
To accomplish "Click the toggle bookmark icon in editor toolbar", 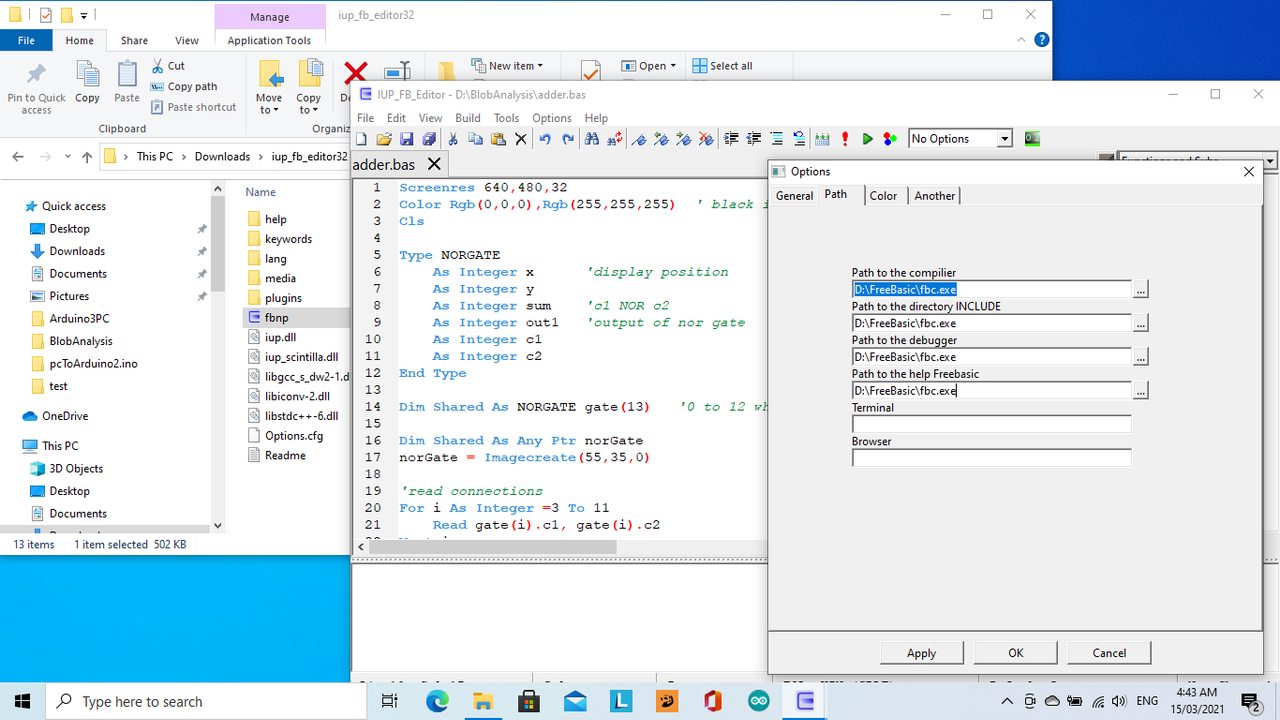I will click(638, 139).
